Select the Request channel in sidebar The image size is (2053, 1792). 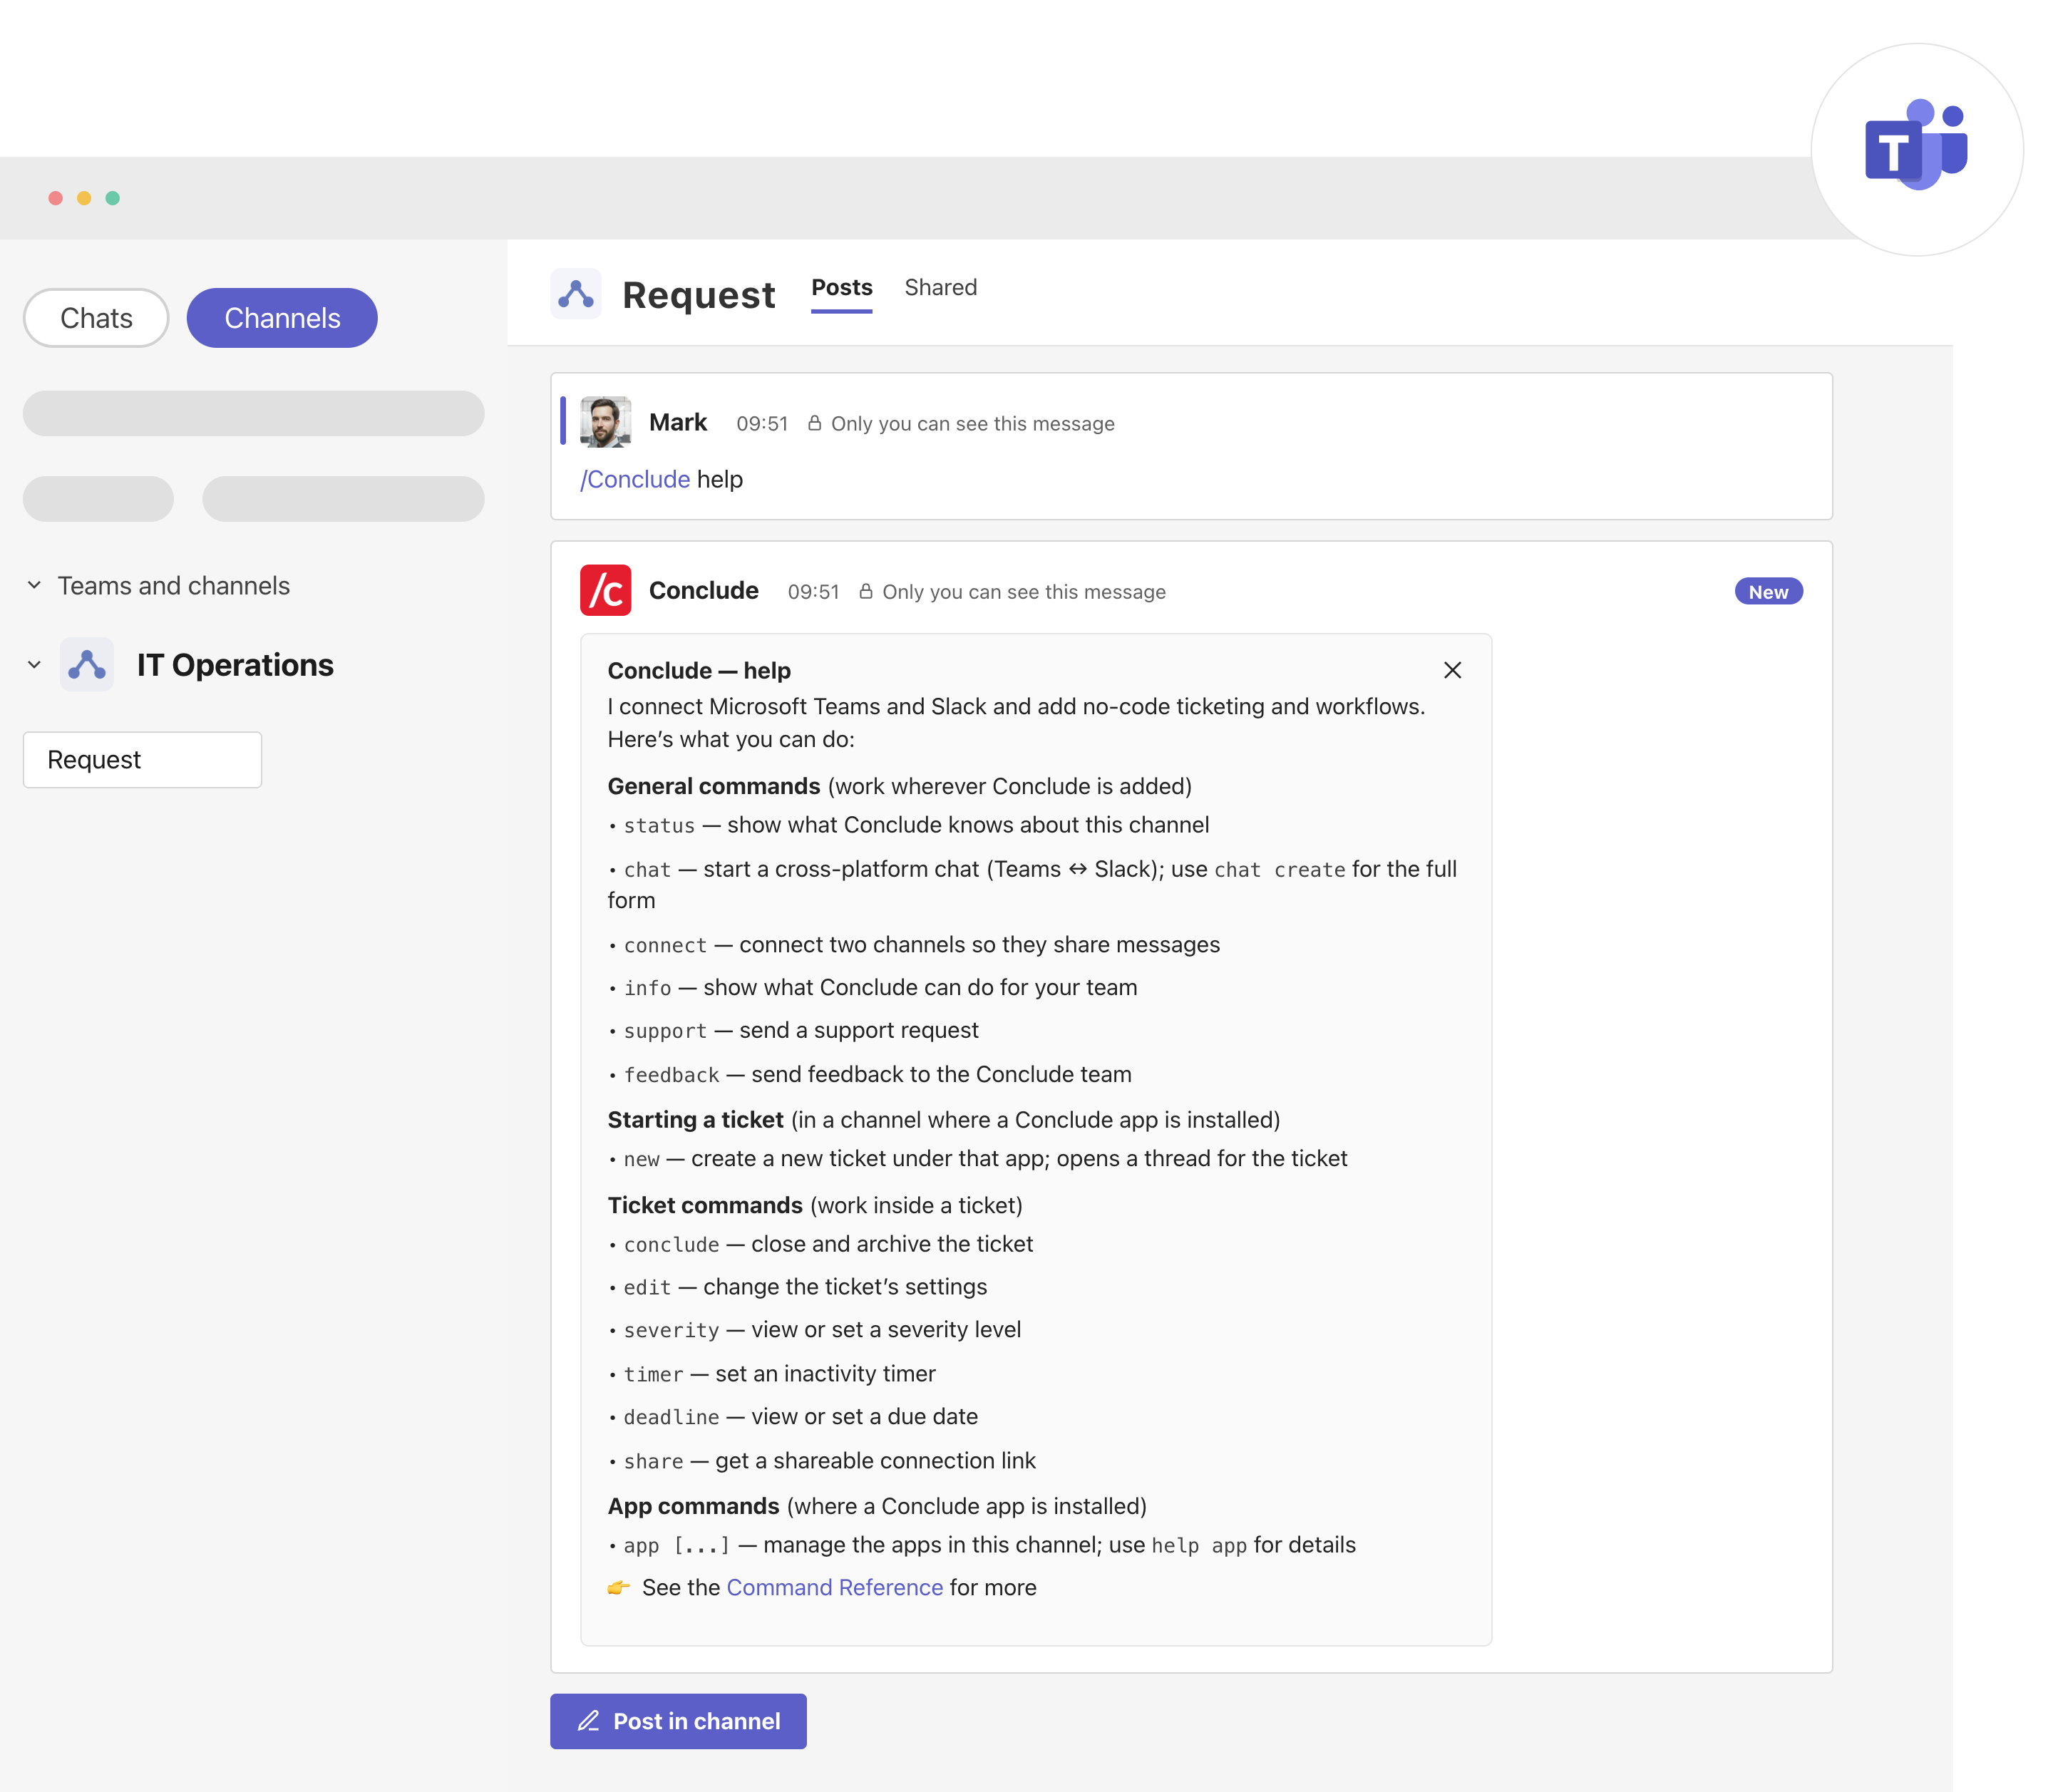[x=143, y=760]
